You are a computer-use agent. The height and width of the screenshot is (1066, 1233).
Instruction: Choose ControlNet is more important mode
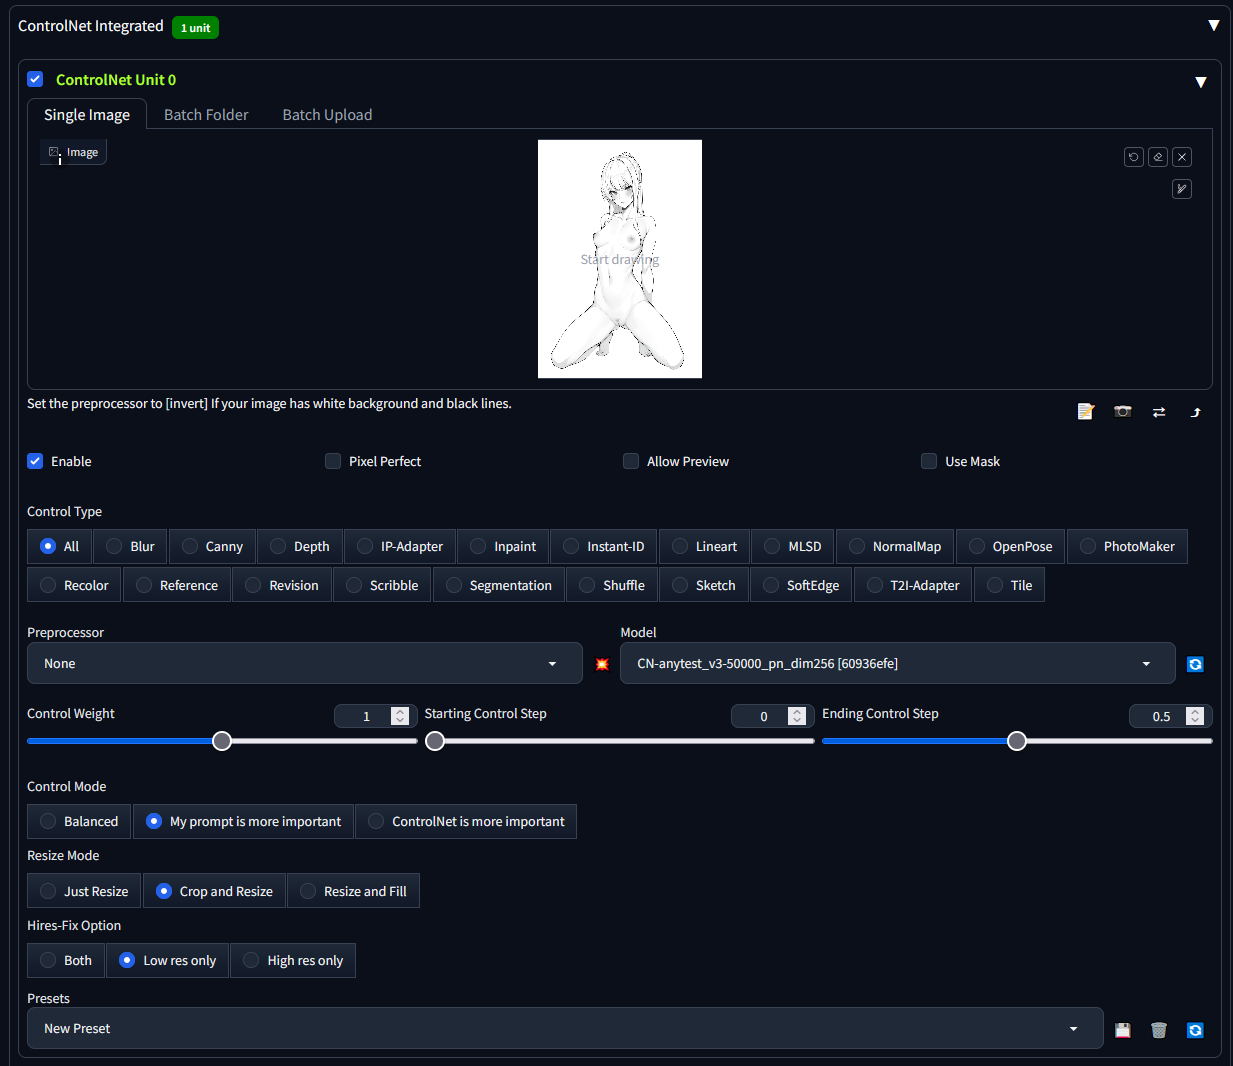click(466, 822)
